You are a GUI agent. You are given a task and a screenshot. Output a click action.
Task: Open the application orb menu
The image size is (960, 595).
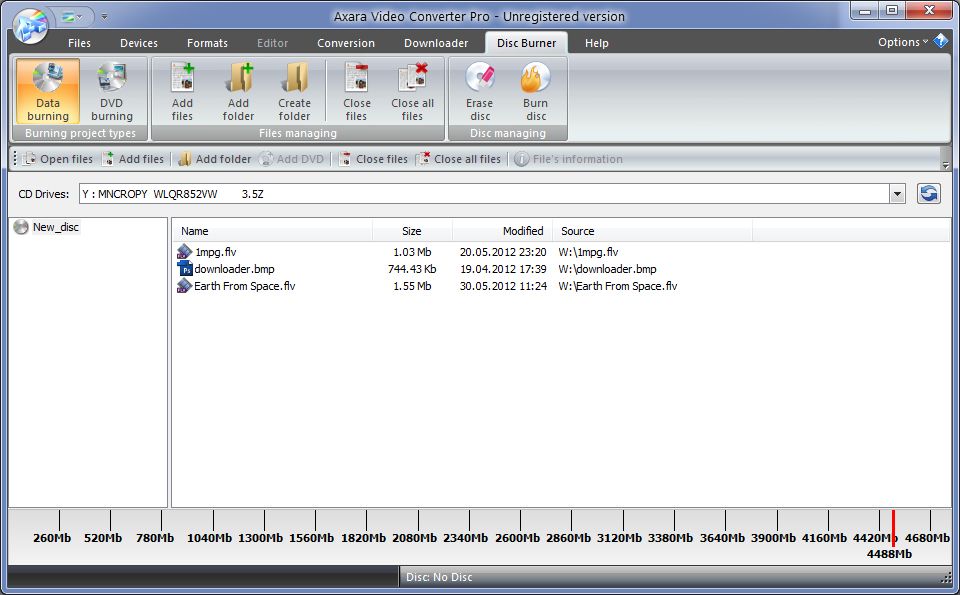31,26
